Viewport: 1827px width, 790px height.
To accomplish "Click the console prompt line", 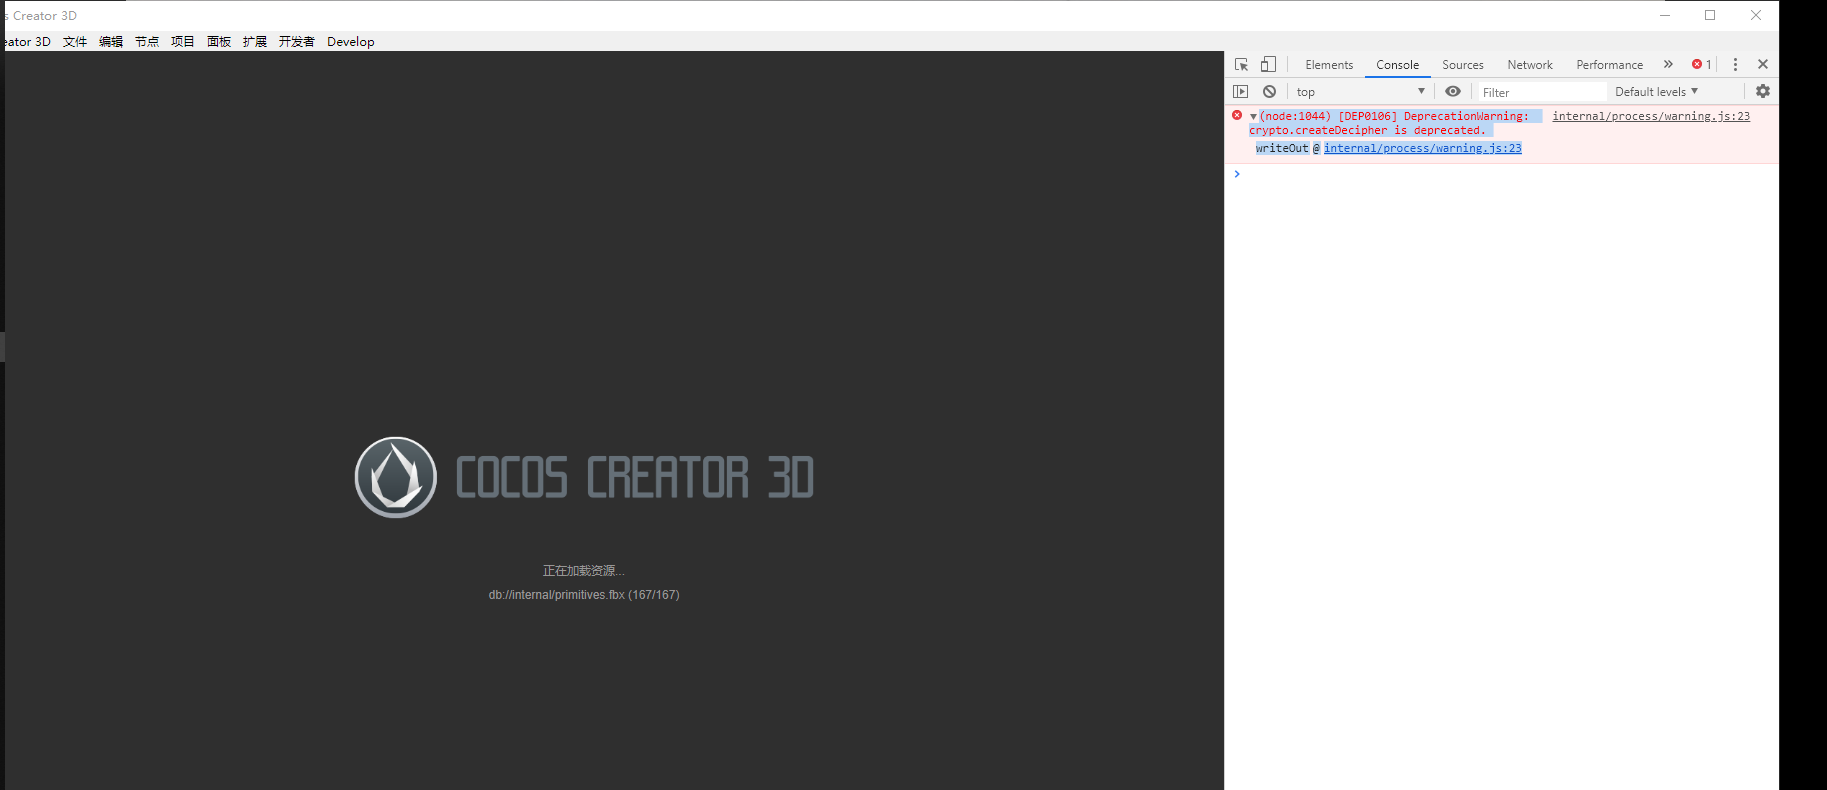I will (1500, 174).
